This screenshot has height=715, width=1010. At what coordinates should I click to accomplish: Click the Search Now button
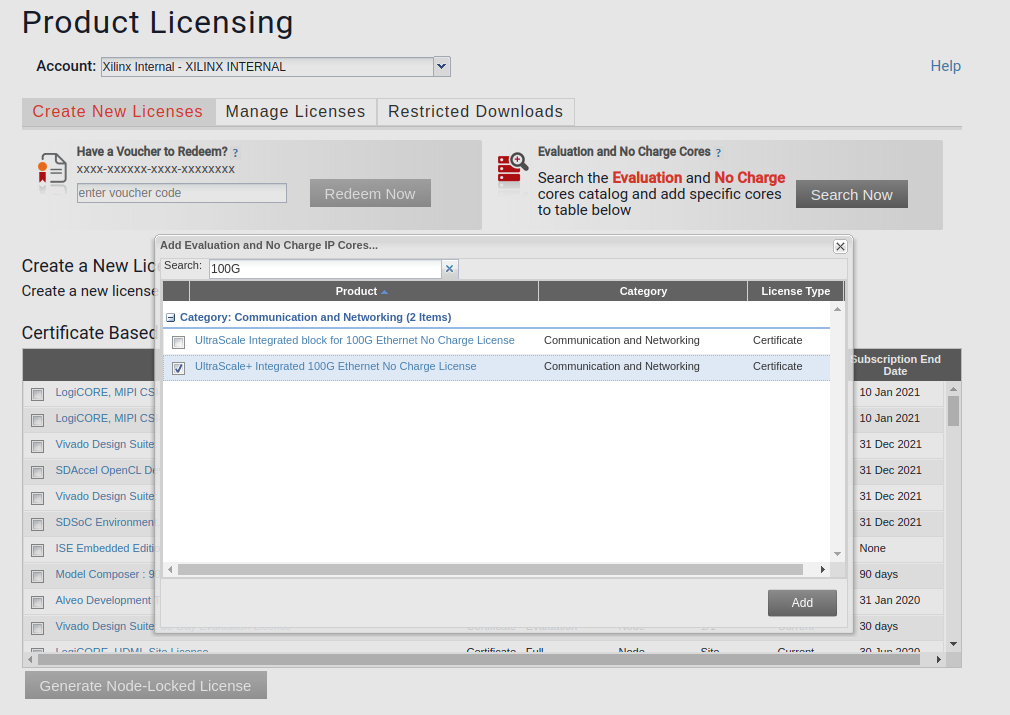coord(852,194)
